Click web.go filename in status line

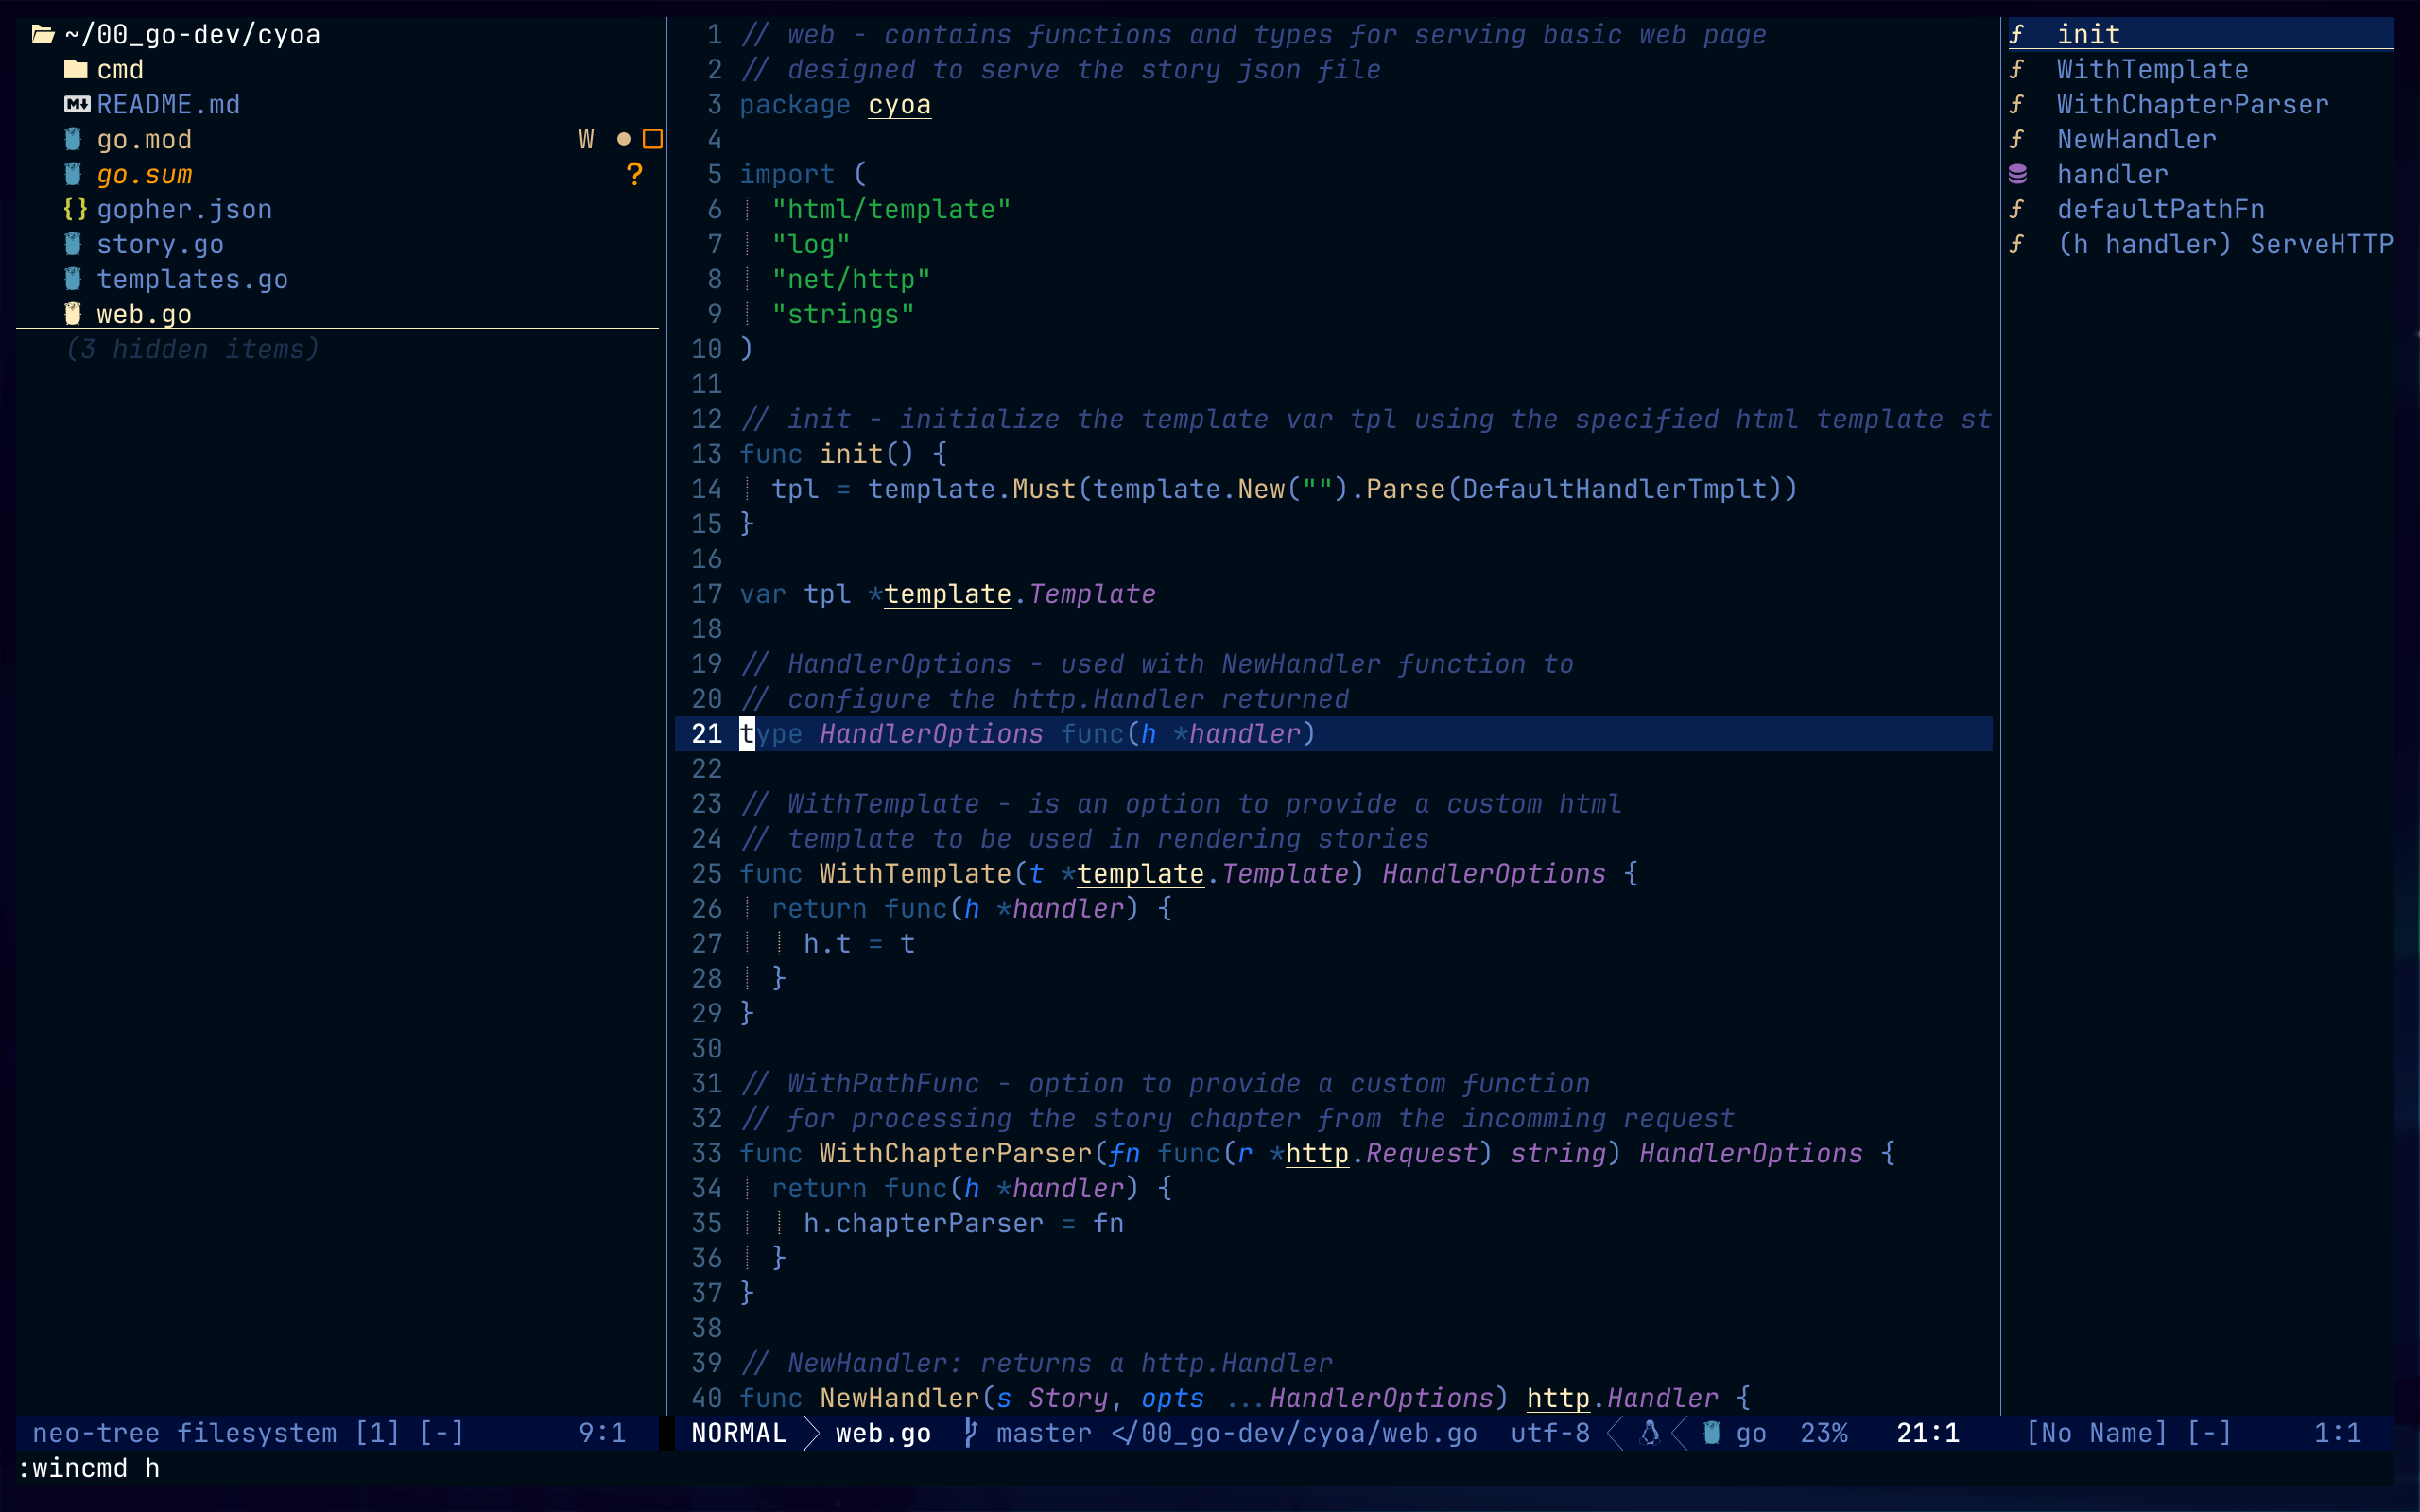(883, 1433)
